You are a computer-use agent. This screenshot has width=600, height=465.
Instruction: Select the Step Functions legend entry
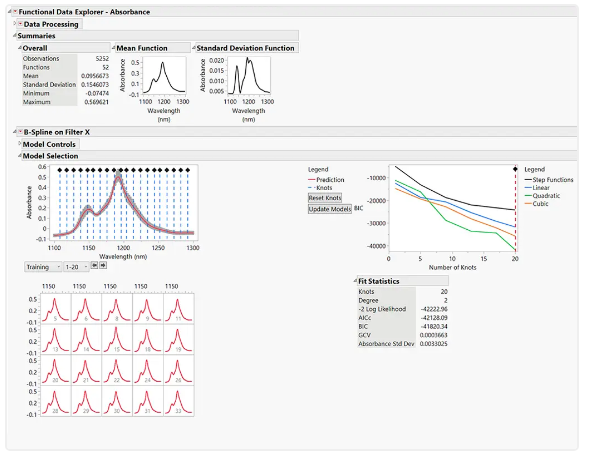(551, 179)
